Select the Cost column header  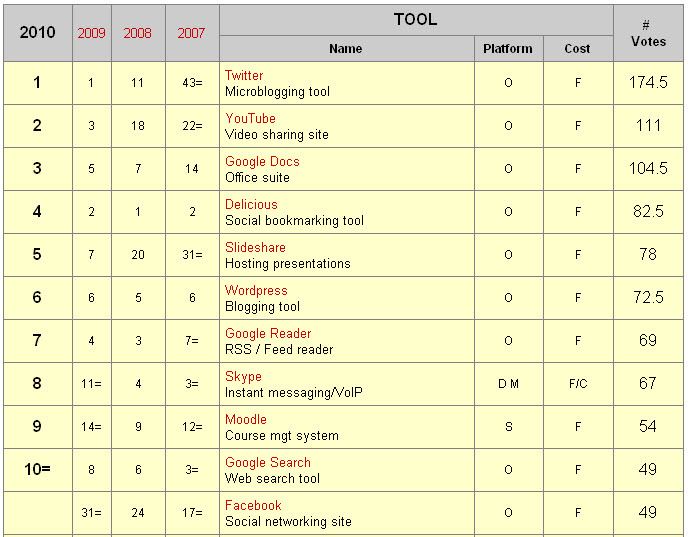coord(578,48)
